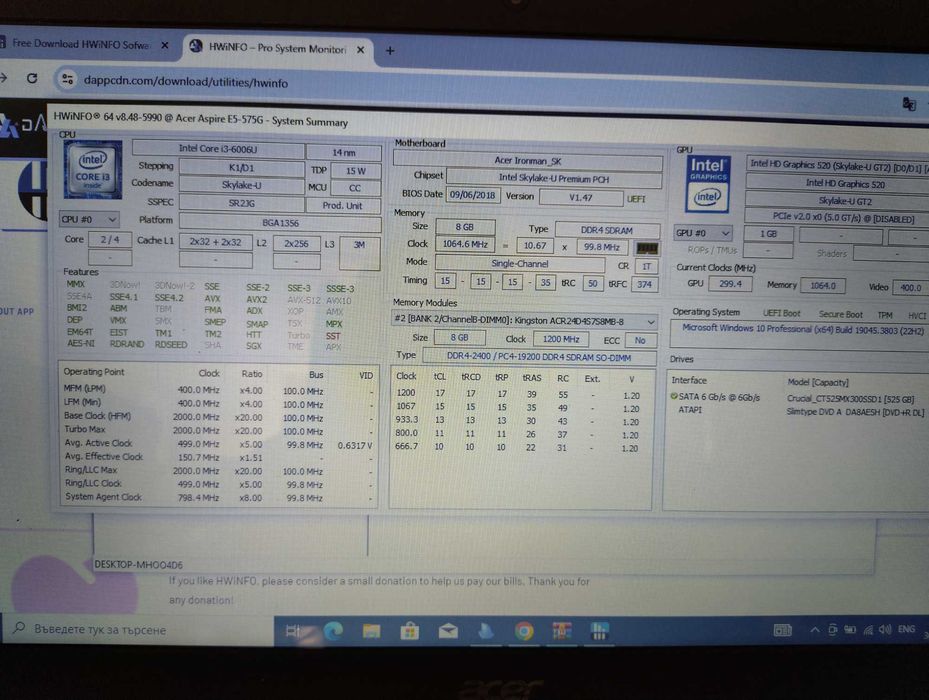Click the blue app icon left of Chrome
The width and height of the screenshot is (929, 700).
[x=486, y=632]
